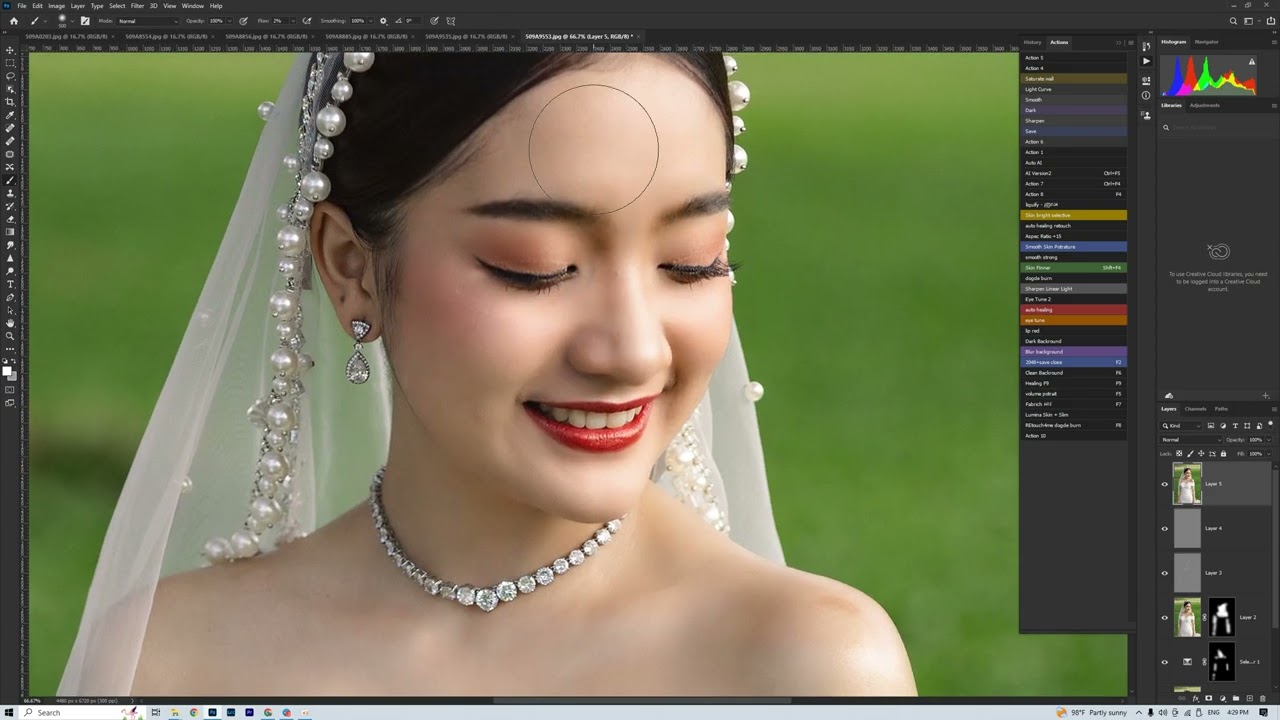The image size is (1280, 720).
Task: Hide Layer 2 visibility eye
Action: click(1164, 617)
